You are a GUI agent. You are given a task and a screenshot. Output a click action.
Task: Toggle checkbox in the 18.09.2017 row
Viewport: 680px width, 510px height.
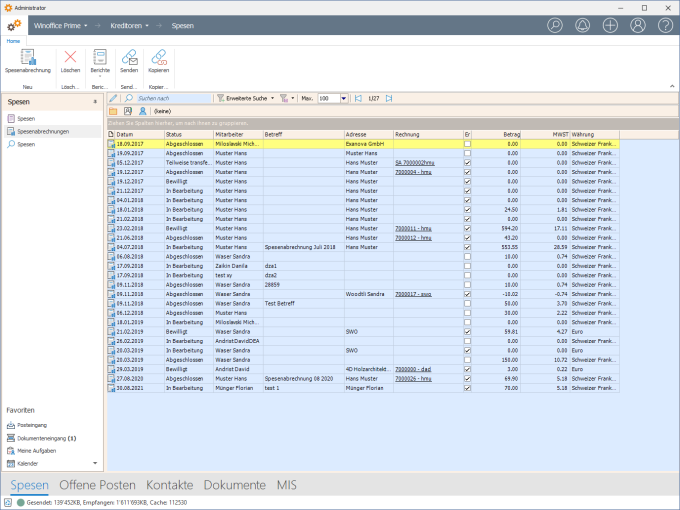(x=467, y=144)
